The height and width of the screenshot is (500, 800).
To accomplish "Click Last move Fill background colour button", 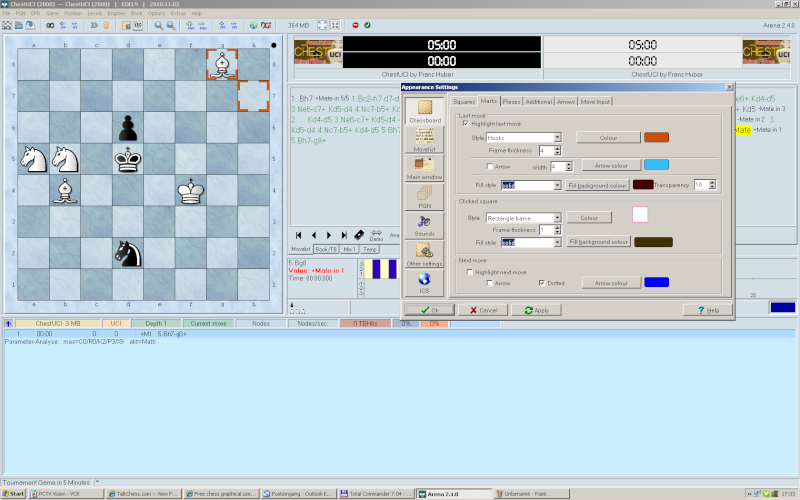I will 597,185.
